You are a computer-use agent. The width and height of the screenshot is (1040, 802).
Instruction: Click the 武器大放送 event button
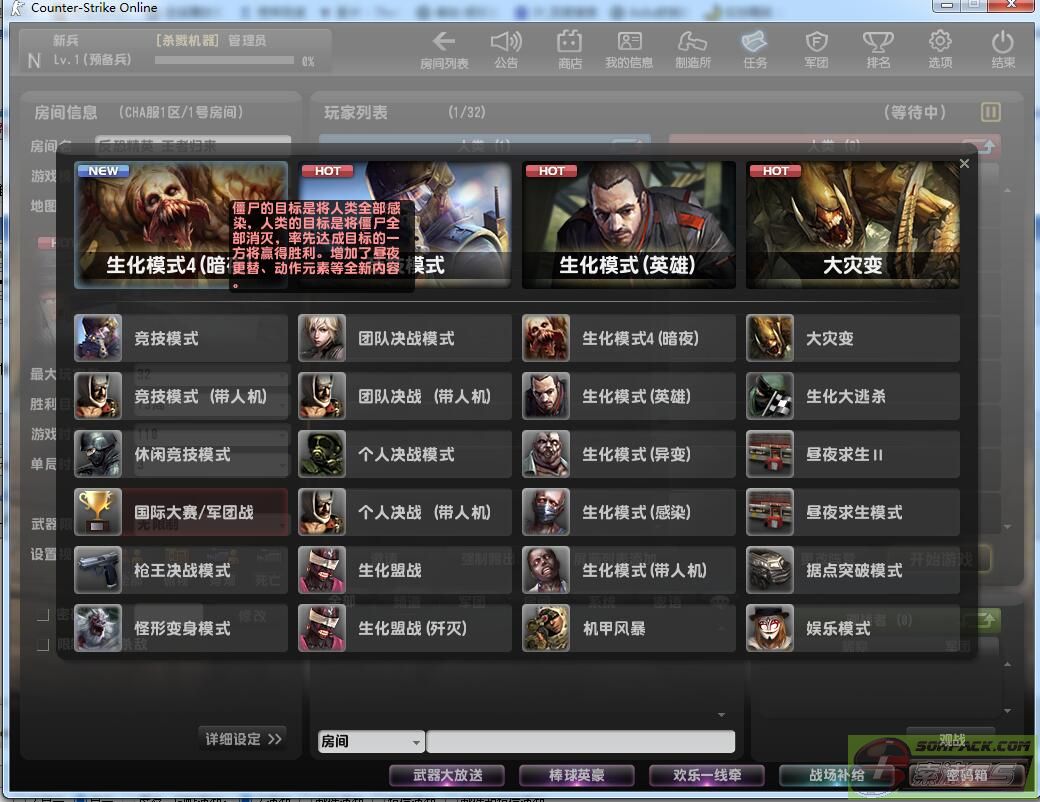(x=447, y=774)
